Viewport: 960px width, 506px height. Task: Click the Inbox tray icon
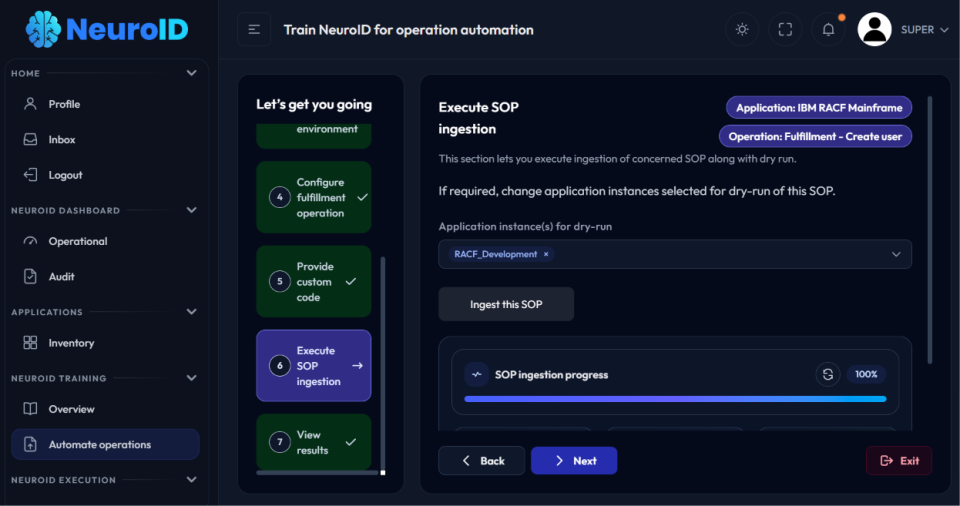[30, 139]
